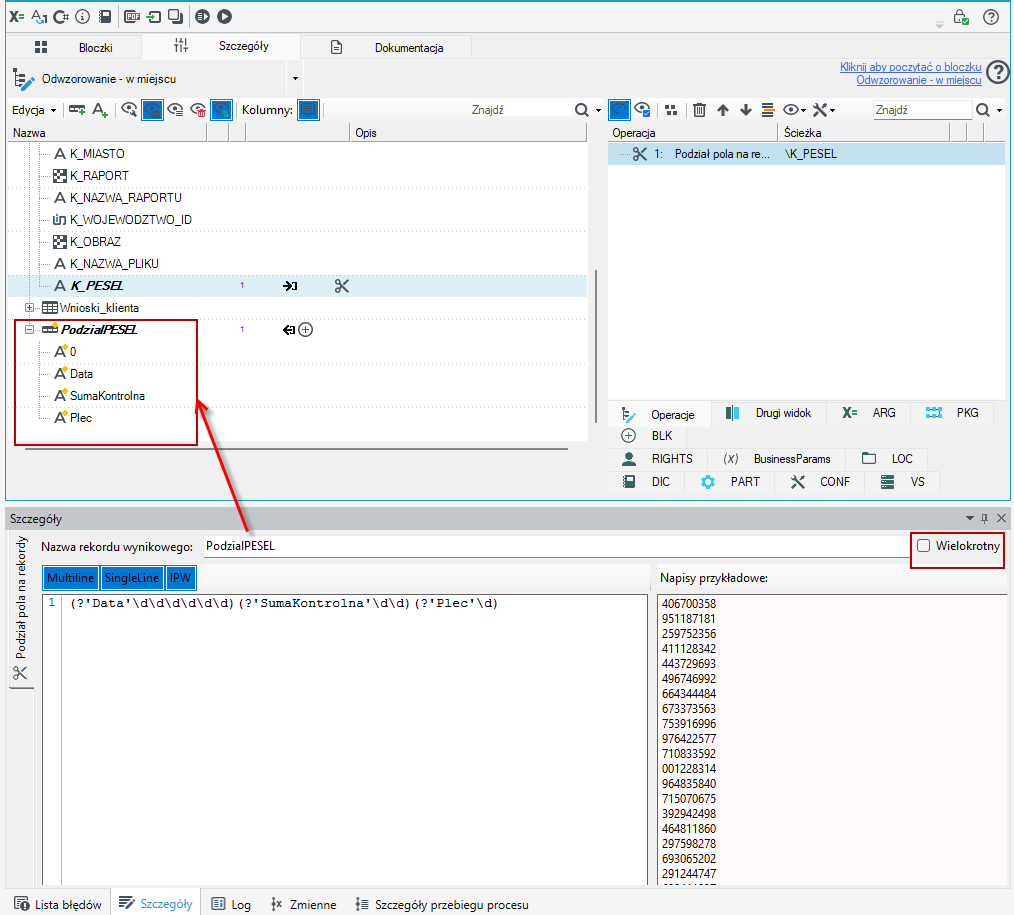Open the eye view dropdown in operations toolbar

(x=794, y=110)
